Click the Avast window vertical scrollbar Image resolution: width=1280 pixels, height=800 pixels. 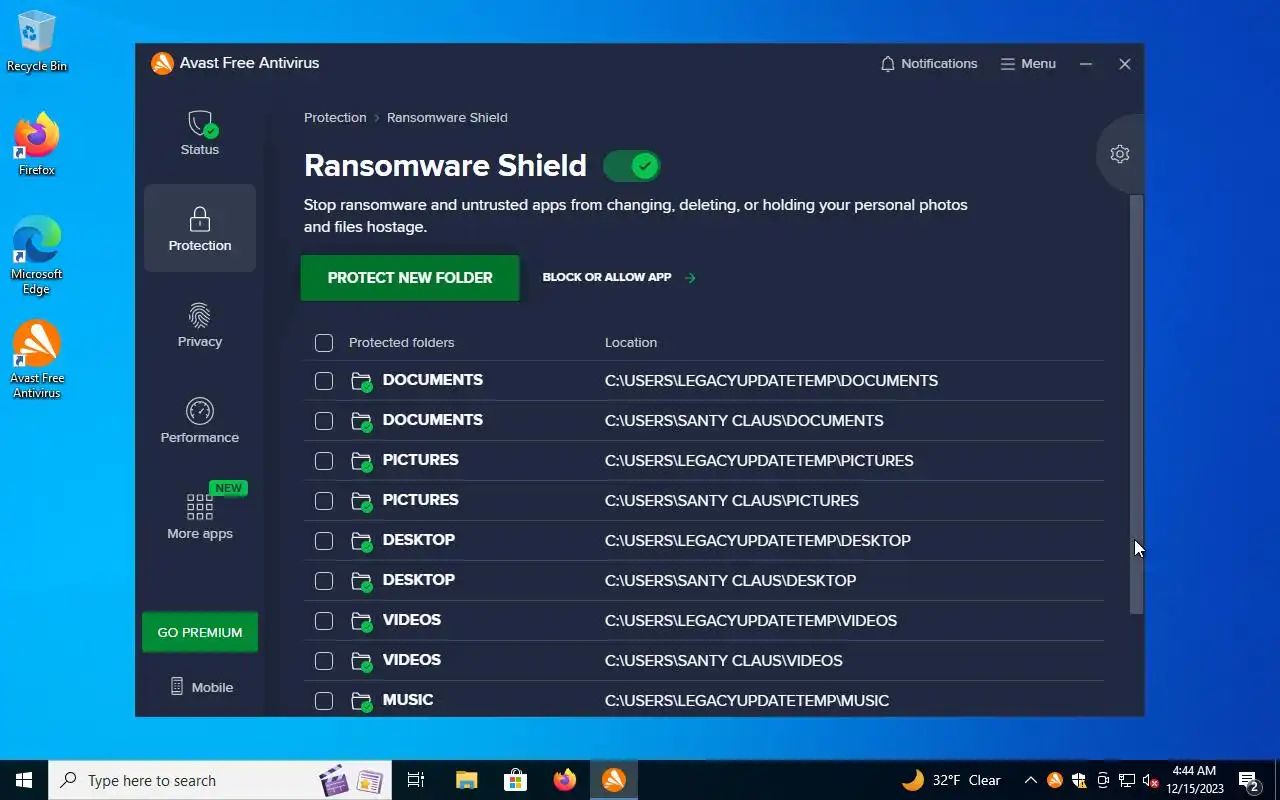(1135, 404)
